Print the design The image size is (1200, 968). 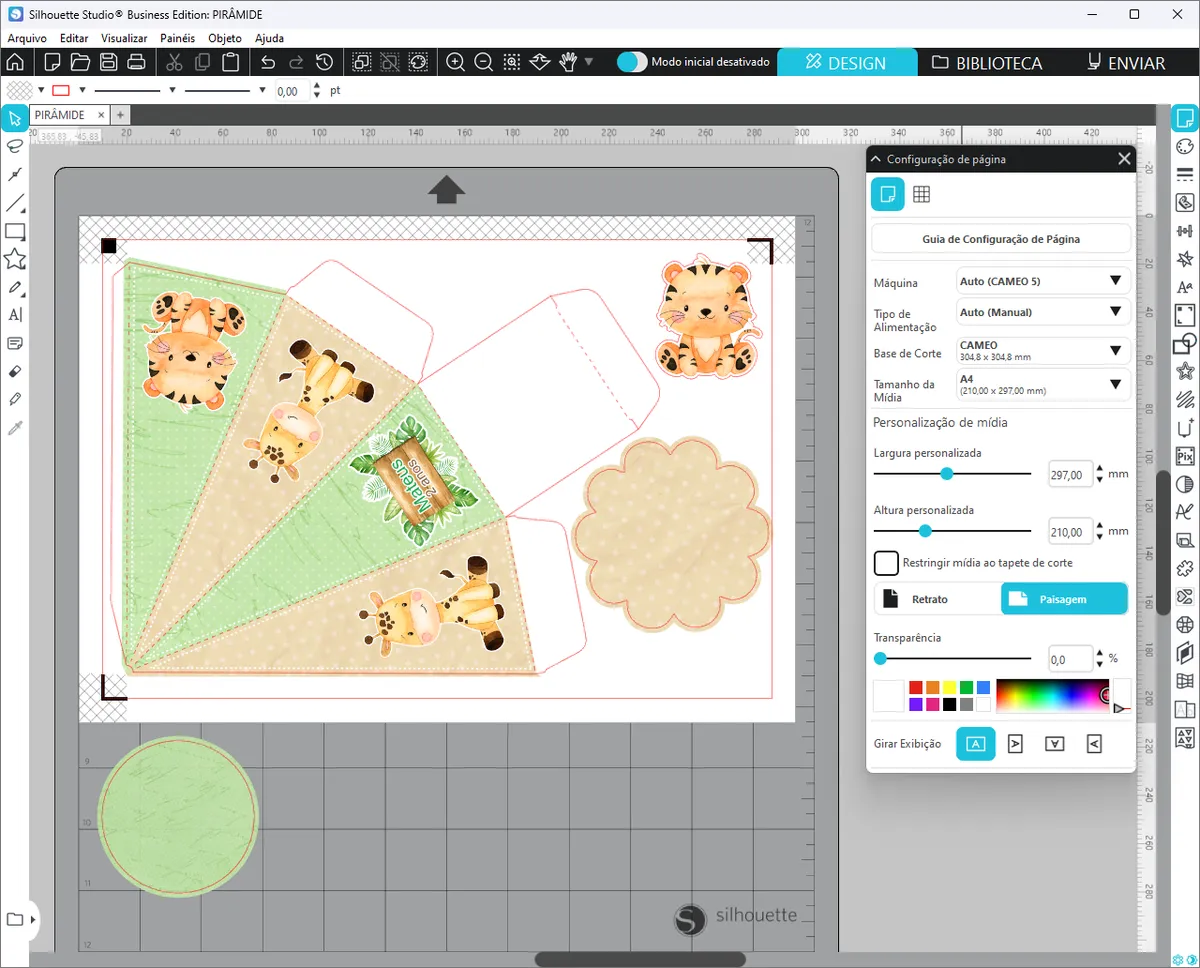[137, 62]
